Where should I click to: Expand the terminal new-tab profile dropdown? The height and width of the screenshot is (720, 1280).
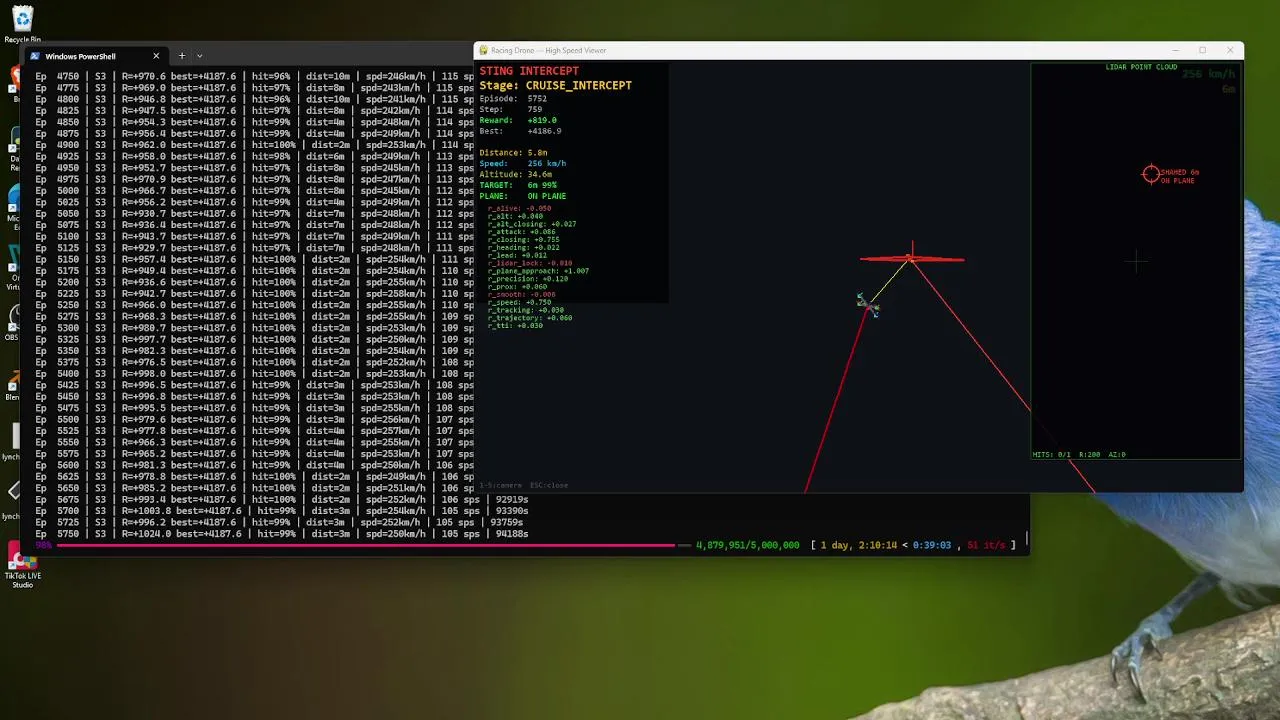point(200,56)
